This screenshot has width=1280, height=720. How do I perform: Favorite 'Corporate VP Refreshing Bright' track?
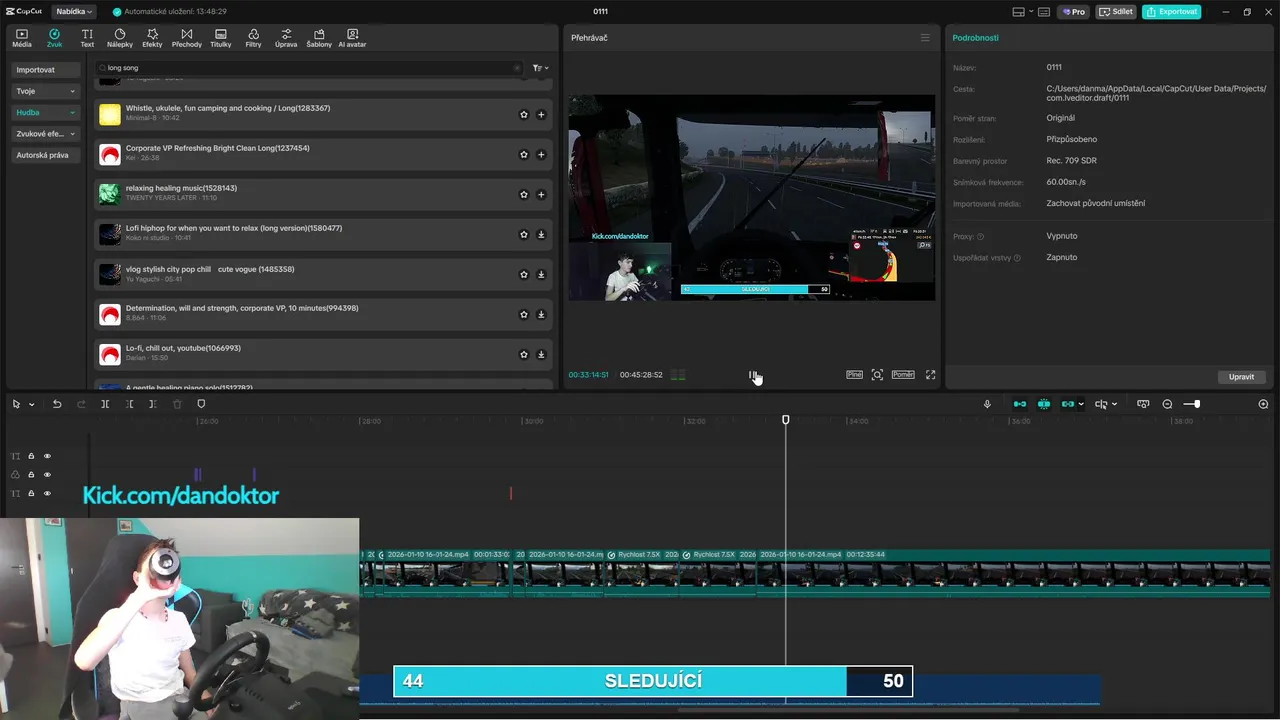click(523, 155)
